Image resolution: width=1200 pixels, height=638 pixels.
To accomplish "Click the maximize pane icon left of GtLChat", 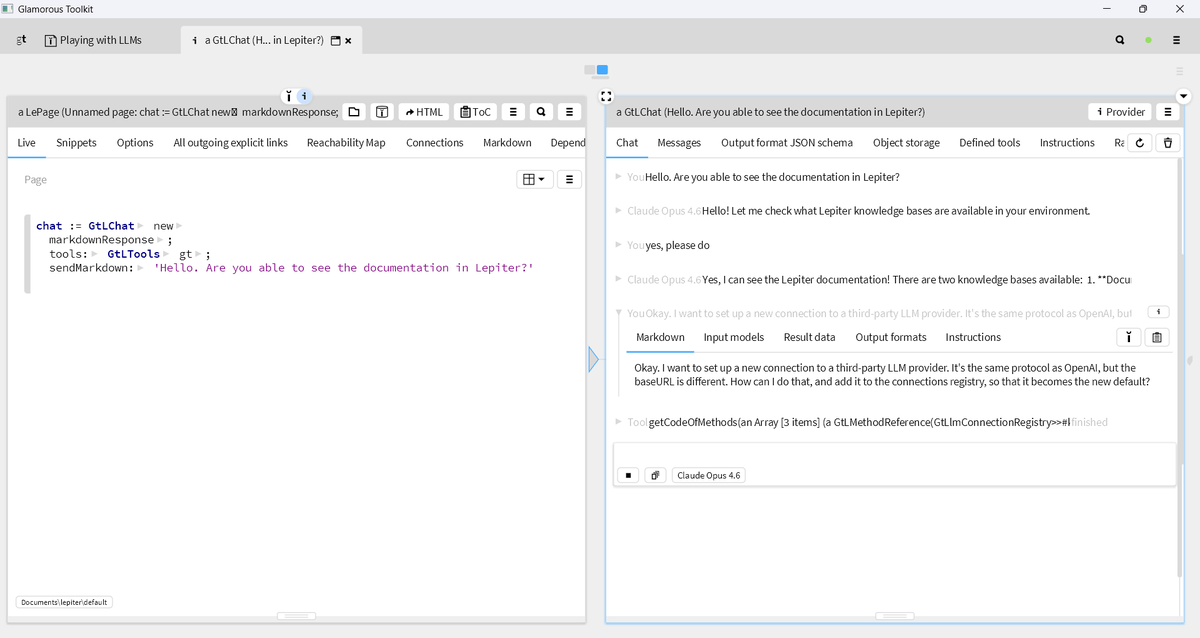I will pos(606,97).
